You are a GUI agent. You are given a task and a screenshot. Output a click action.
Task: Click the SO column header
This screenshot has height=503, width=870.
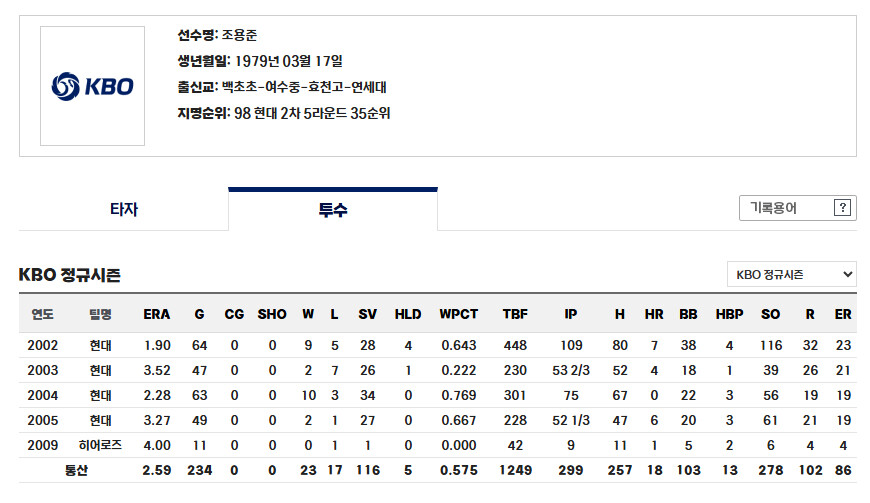pos(770,314)
